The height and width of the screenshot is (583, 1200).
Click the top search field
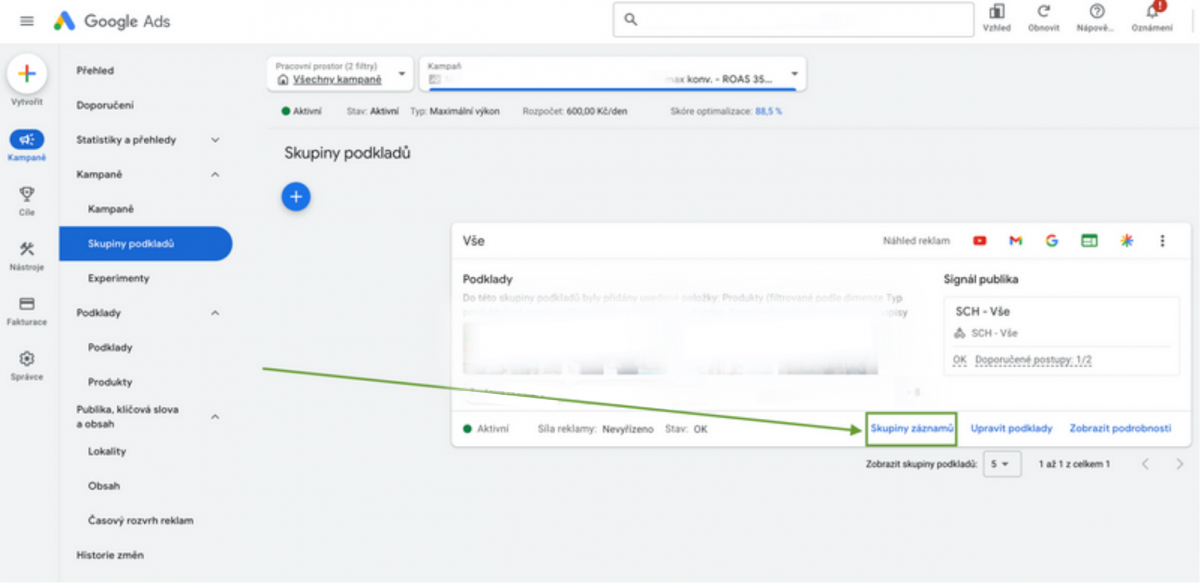tap(792, 18)
